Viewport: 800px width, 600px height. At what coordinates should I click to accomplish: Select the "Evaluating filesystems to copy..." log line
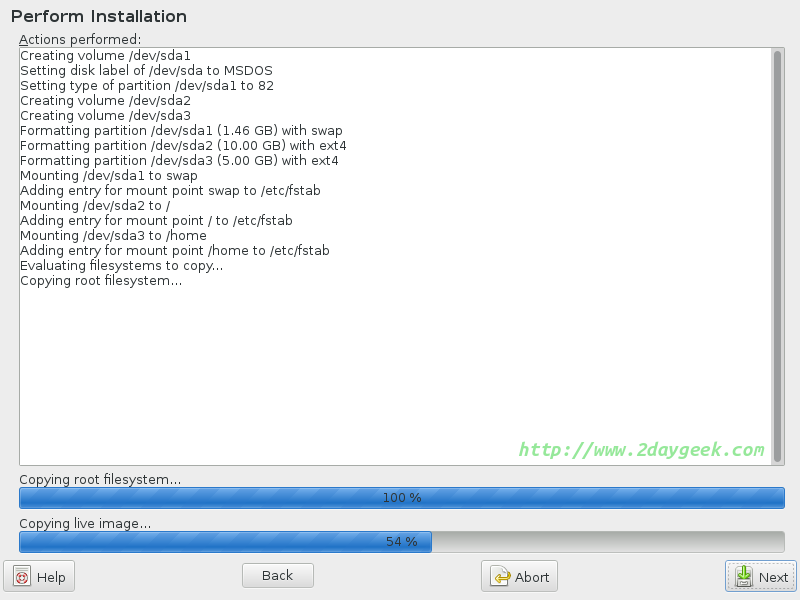tap(121, 266)
